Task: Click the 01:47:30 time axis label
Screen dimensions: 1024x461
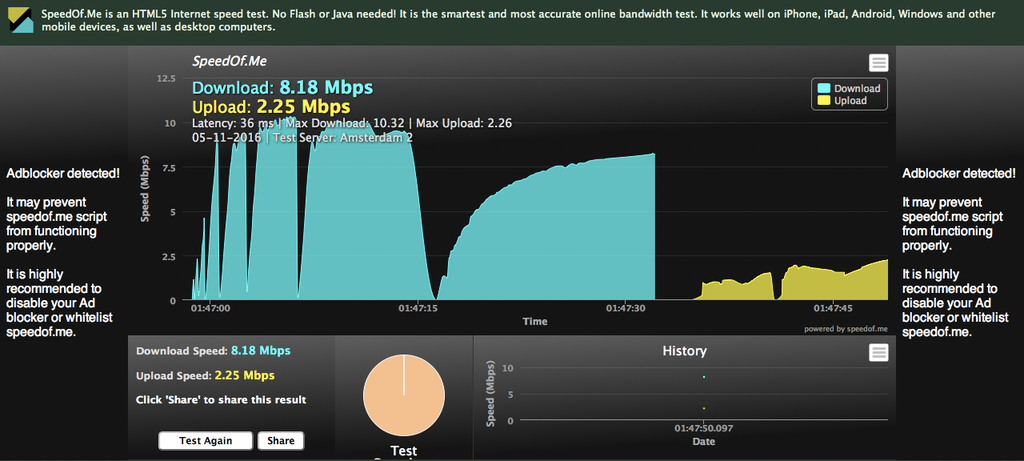Action: pyautogui.click(x=626, y=308)
